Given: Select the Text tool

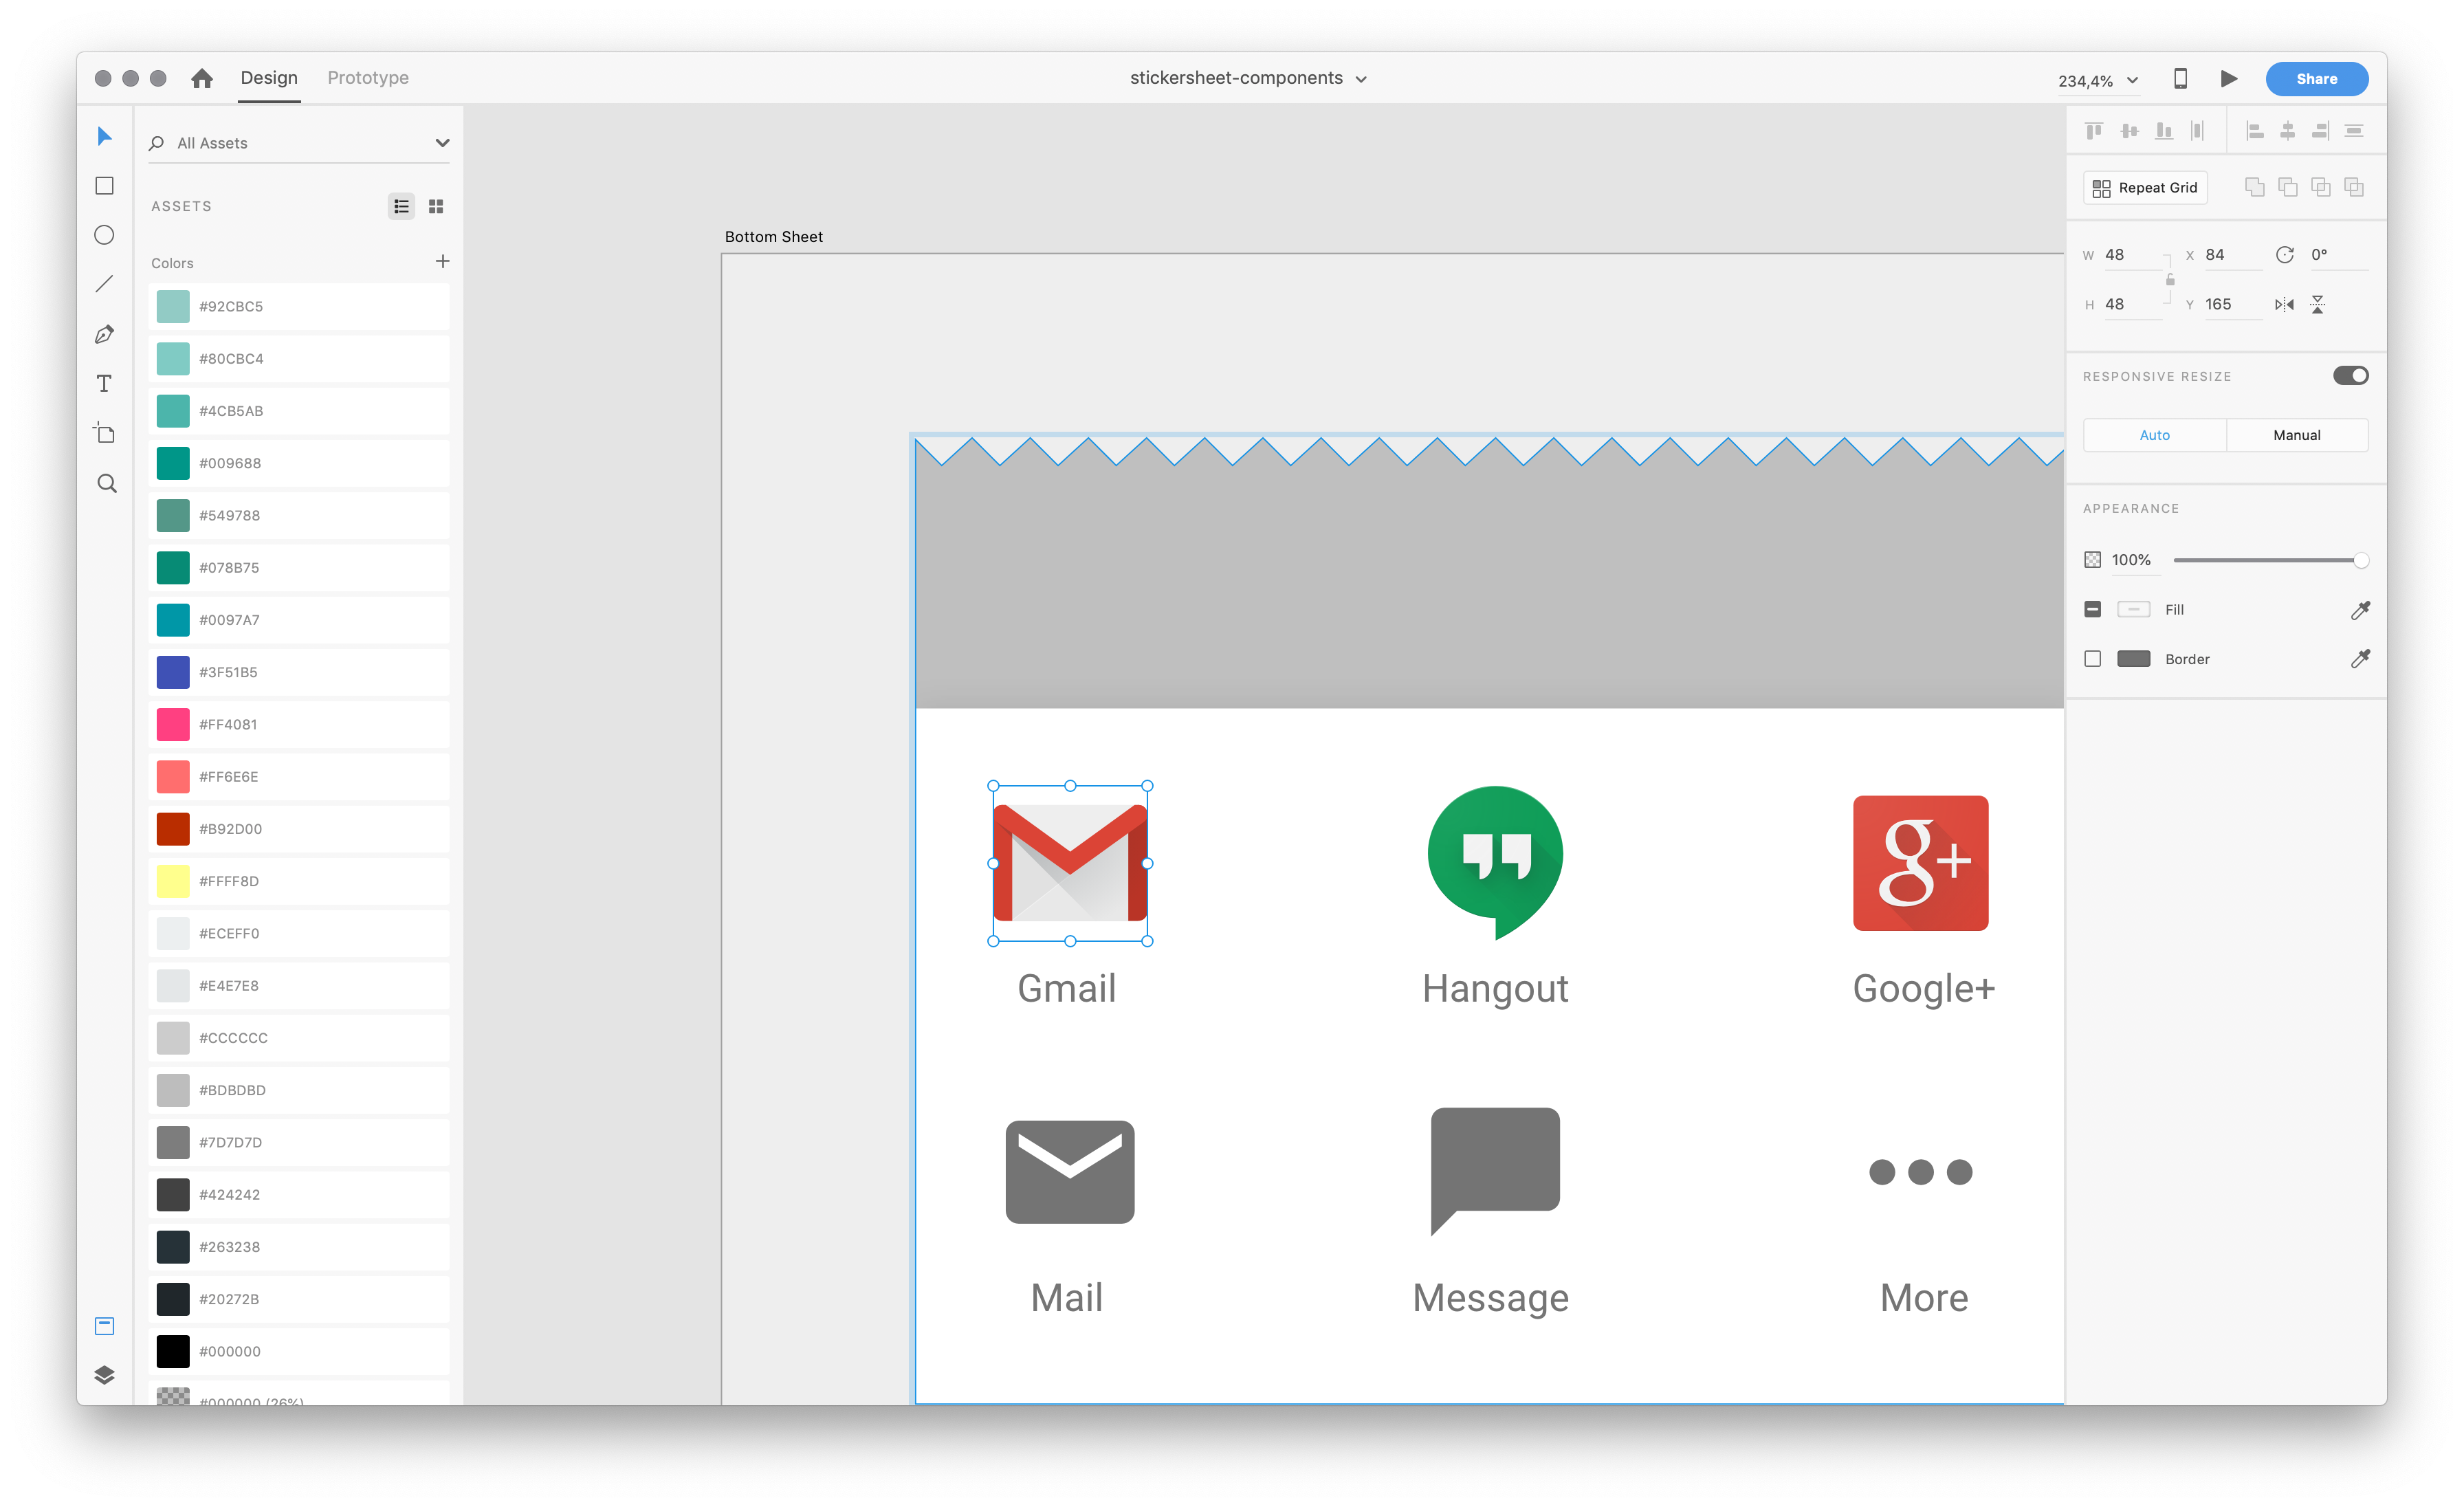Looking at the screenshot, I should tap(104, 384).
